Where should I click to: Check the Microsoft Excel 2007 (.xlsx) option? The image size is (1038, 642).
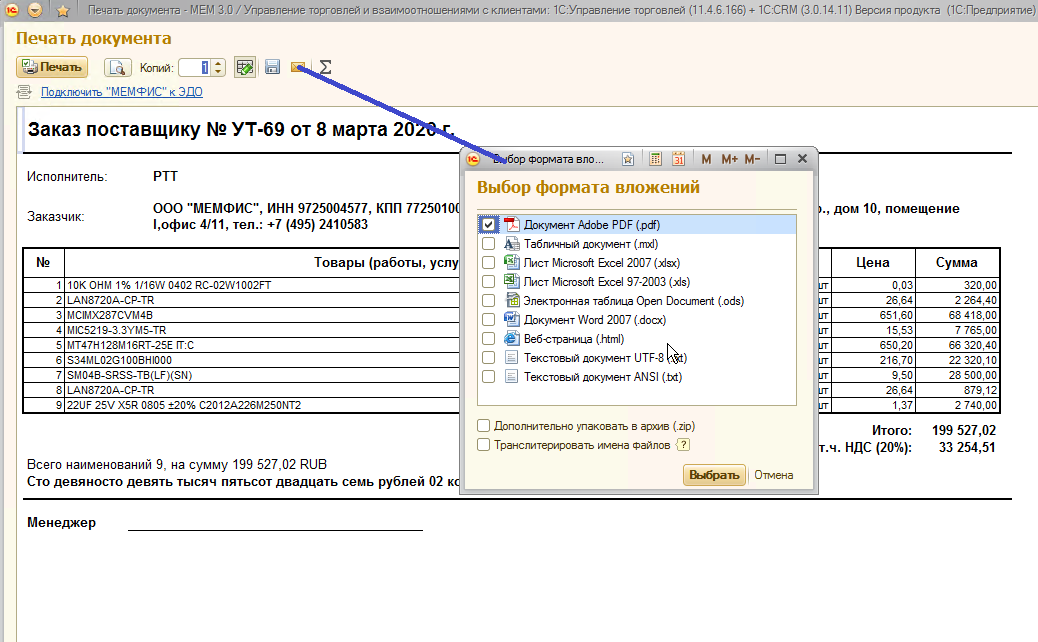488,262
